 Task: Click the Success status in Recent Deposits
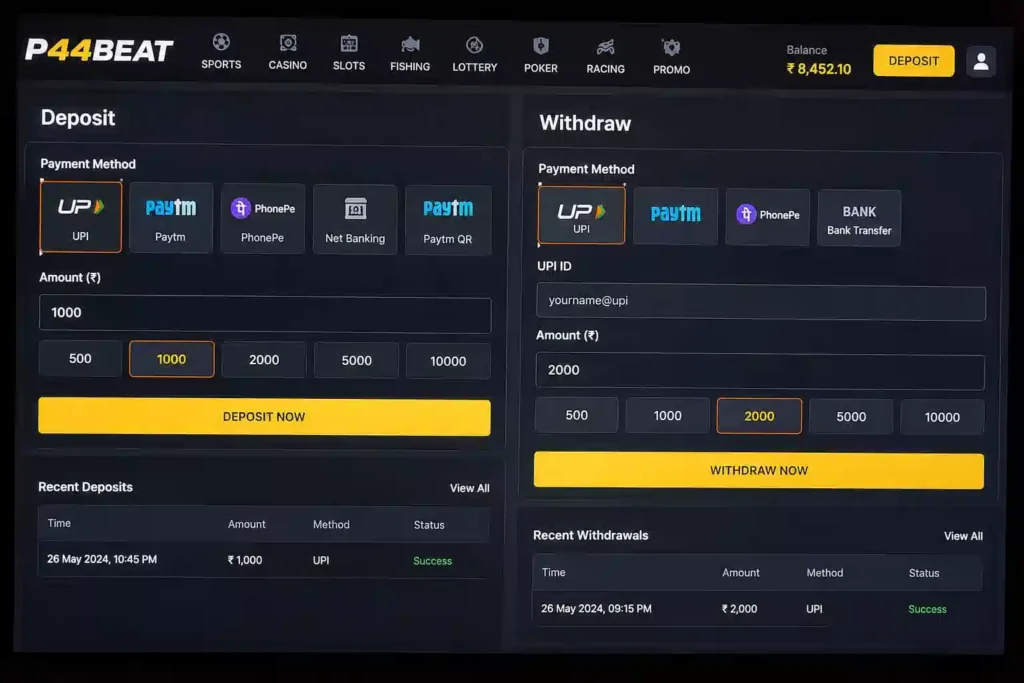(x=432, y=561)
